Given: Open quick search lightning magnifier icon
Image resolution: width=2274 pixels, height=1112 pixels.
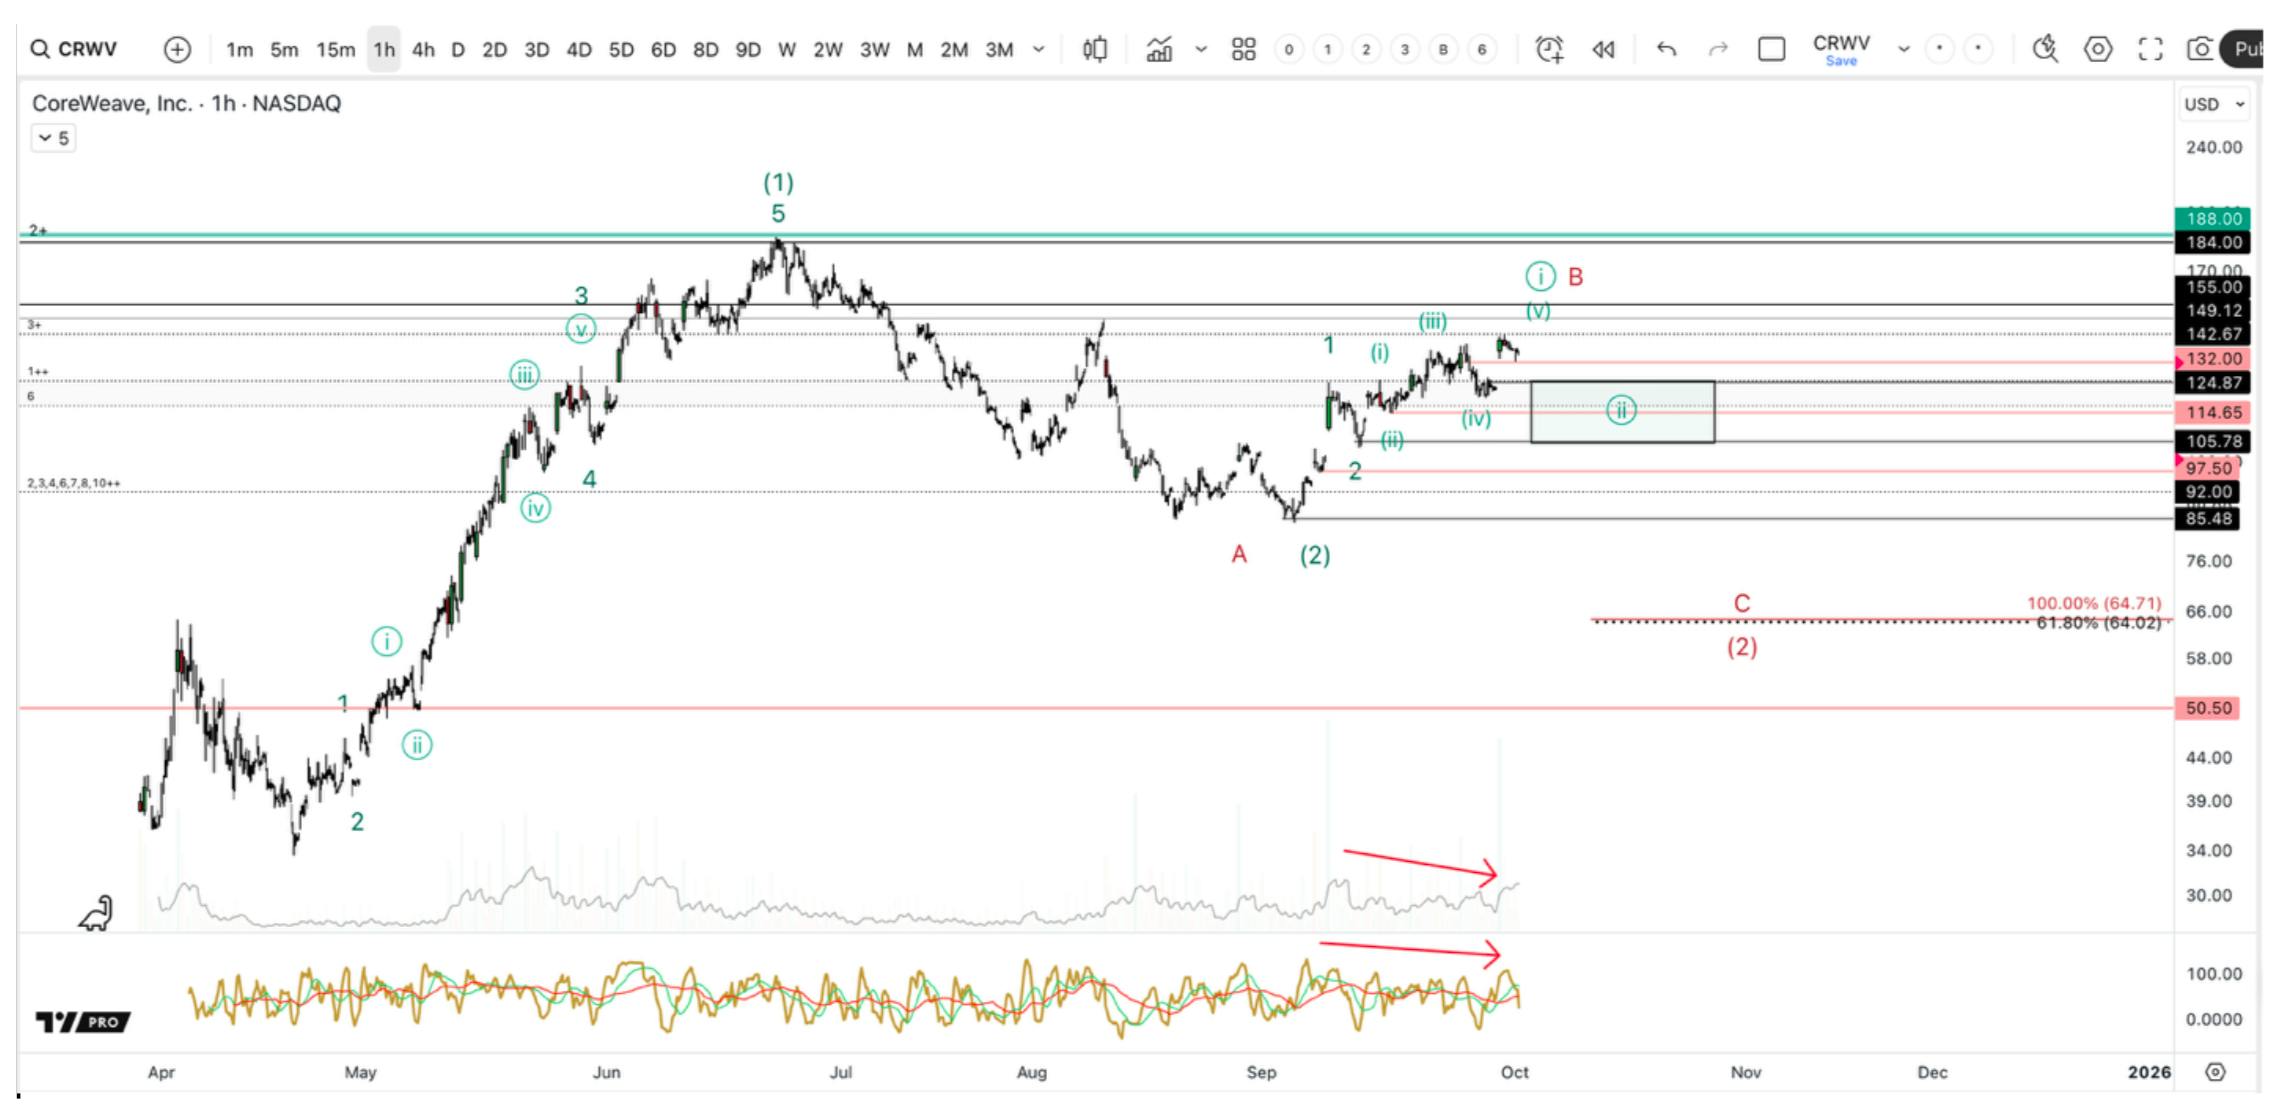Looking at the screenshot, I should [x=2045, y=49].
